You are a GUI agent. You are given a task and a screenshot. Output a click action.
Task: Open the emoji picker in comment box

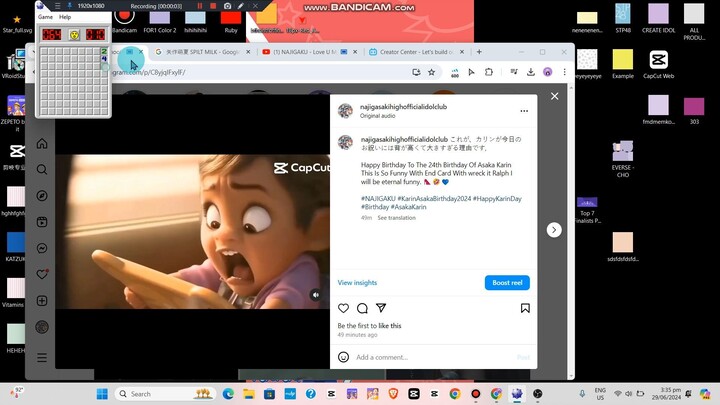(x=343, y=357)
